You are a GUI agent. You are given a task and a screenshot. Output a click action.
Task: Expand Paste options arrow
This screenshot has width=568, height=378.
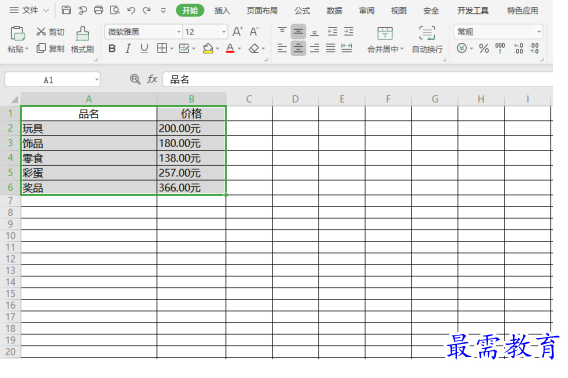coord(26,49)
